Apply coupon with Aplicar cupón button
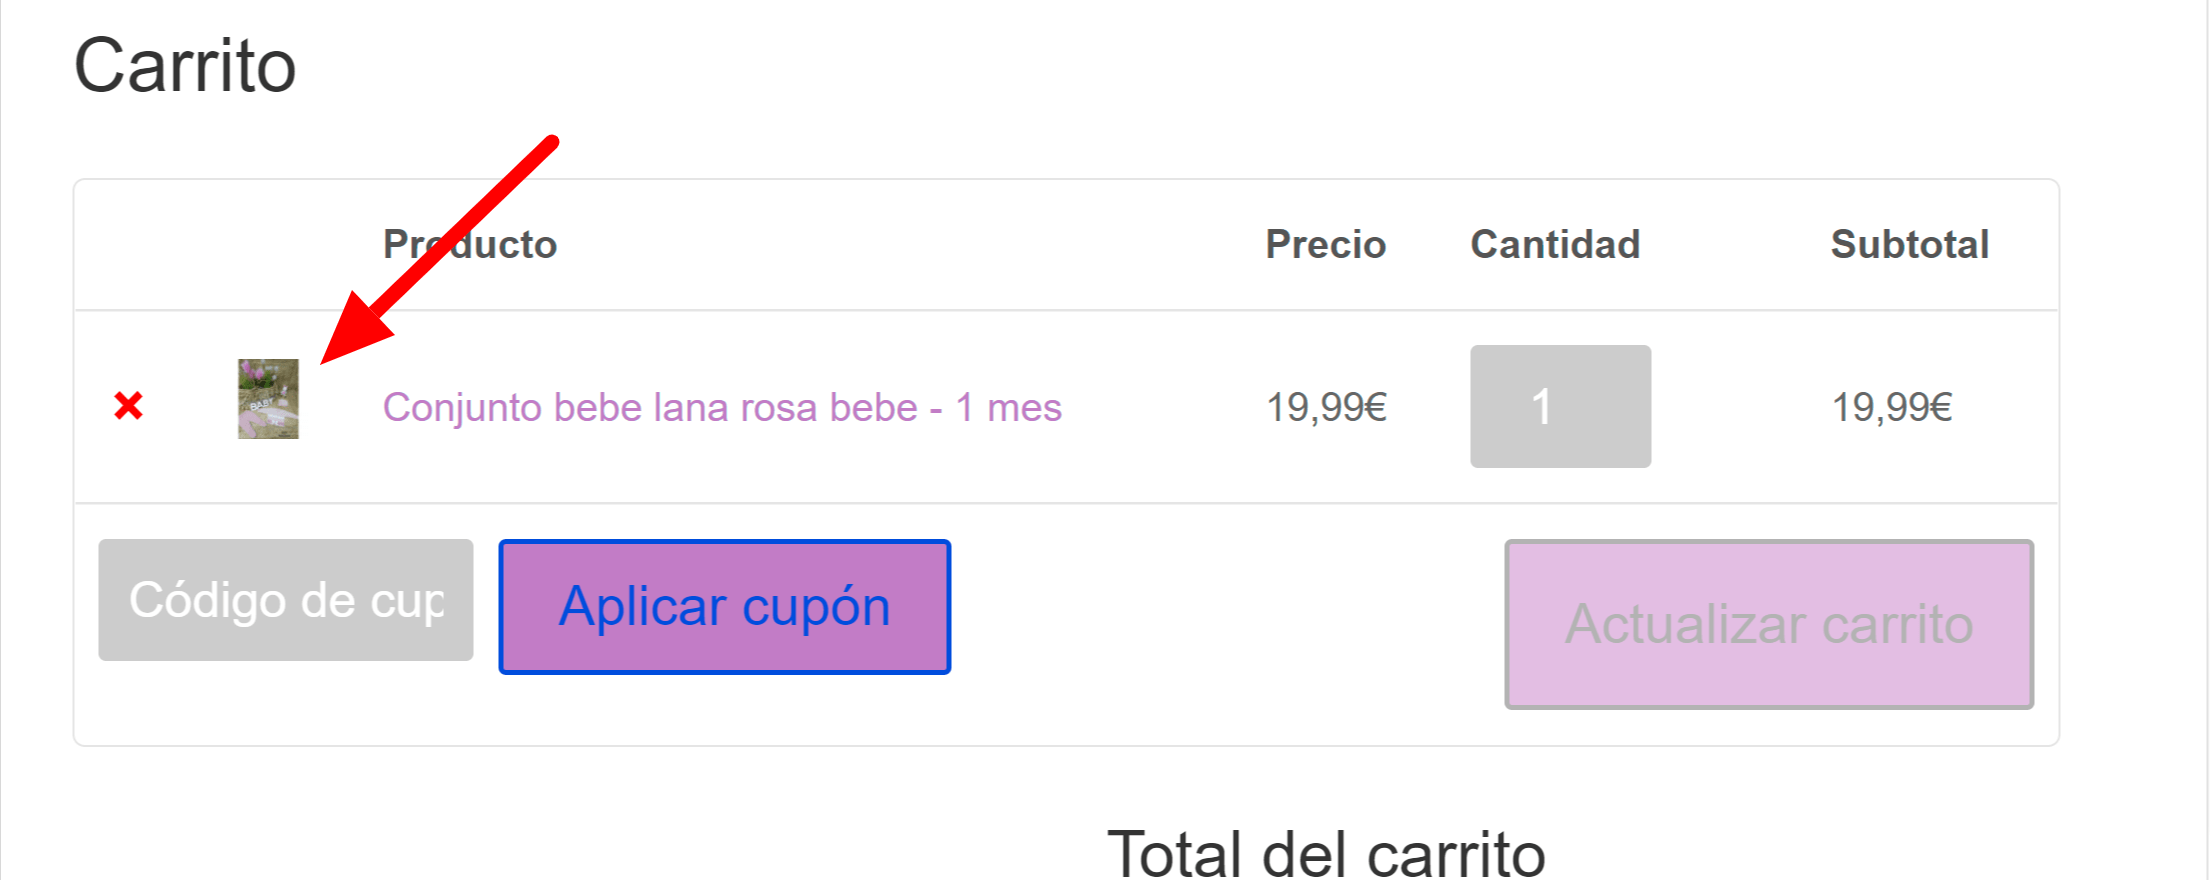The width and height of the screenshot is (2210, 880). tap(725, 607)
